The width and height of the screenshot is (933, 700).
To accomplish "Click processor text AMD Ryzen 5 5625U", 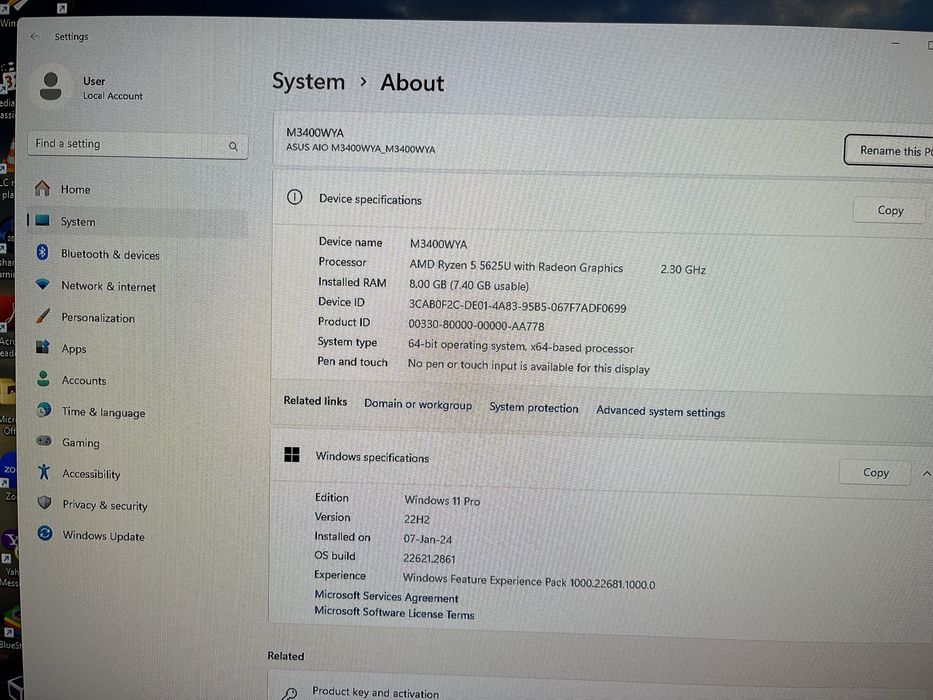I will coord(516,266).
